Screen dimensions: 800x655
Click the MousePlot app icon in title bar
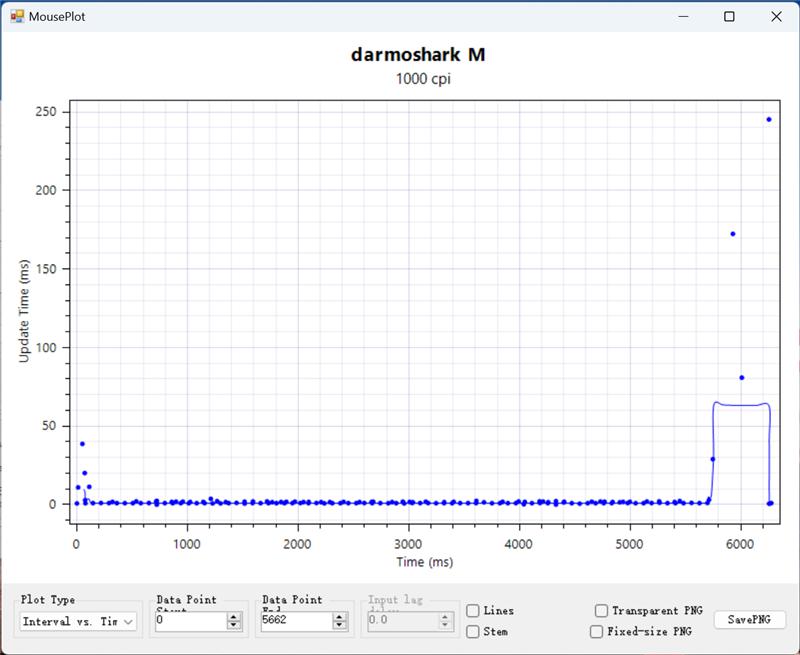(x=16, y=16)
